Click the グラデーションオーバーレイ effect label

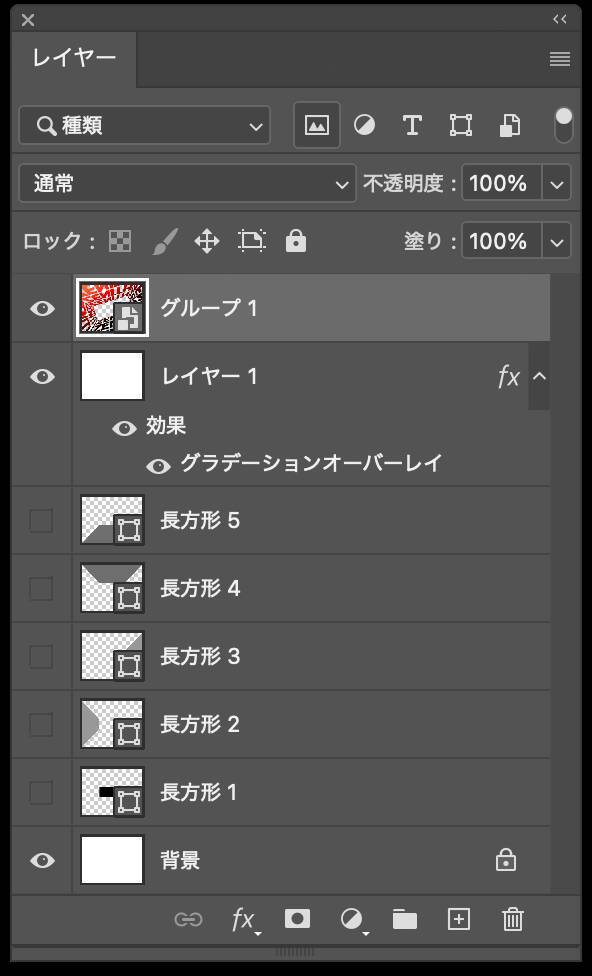coord(311,463)
